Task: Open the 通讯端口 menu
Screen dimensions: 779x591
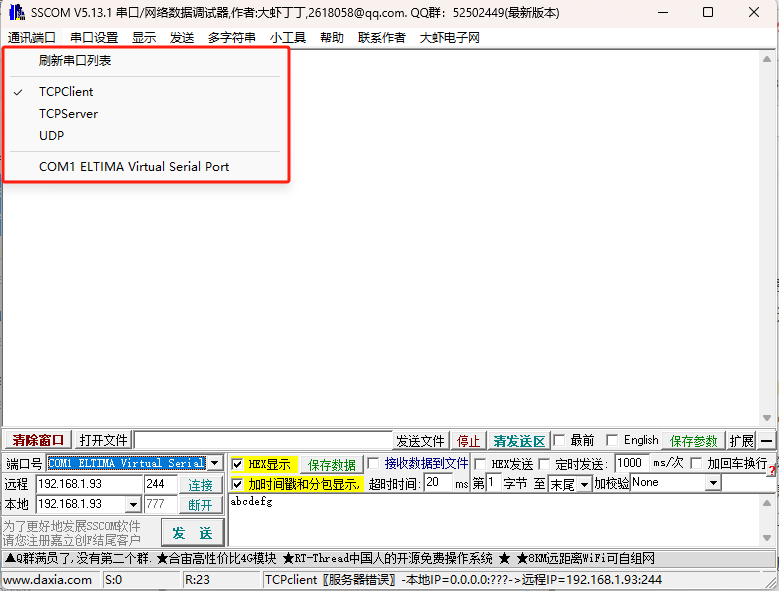Action: 31,38
